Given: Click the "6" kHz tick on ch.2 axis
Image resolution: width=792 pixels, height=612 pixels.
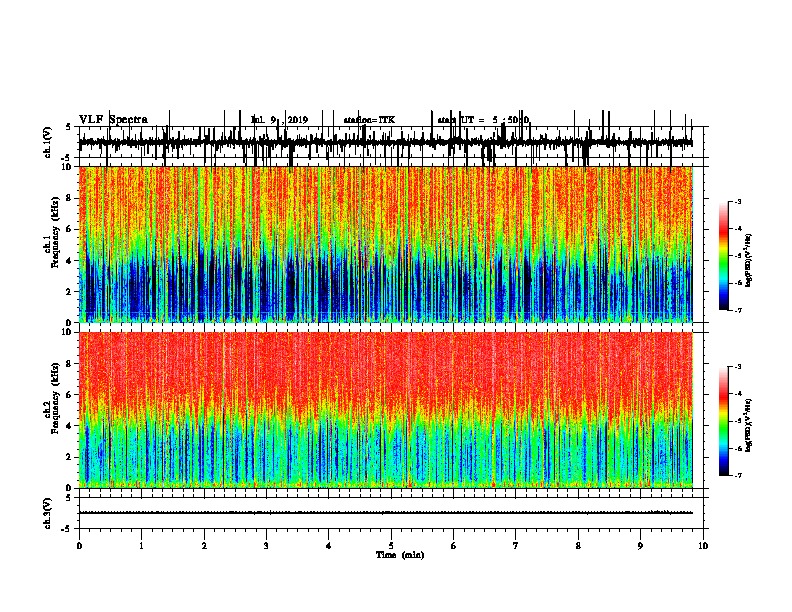Looking at the screenshot, I should [x=69, y=395].
